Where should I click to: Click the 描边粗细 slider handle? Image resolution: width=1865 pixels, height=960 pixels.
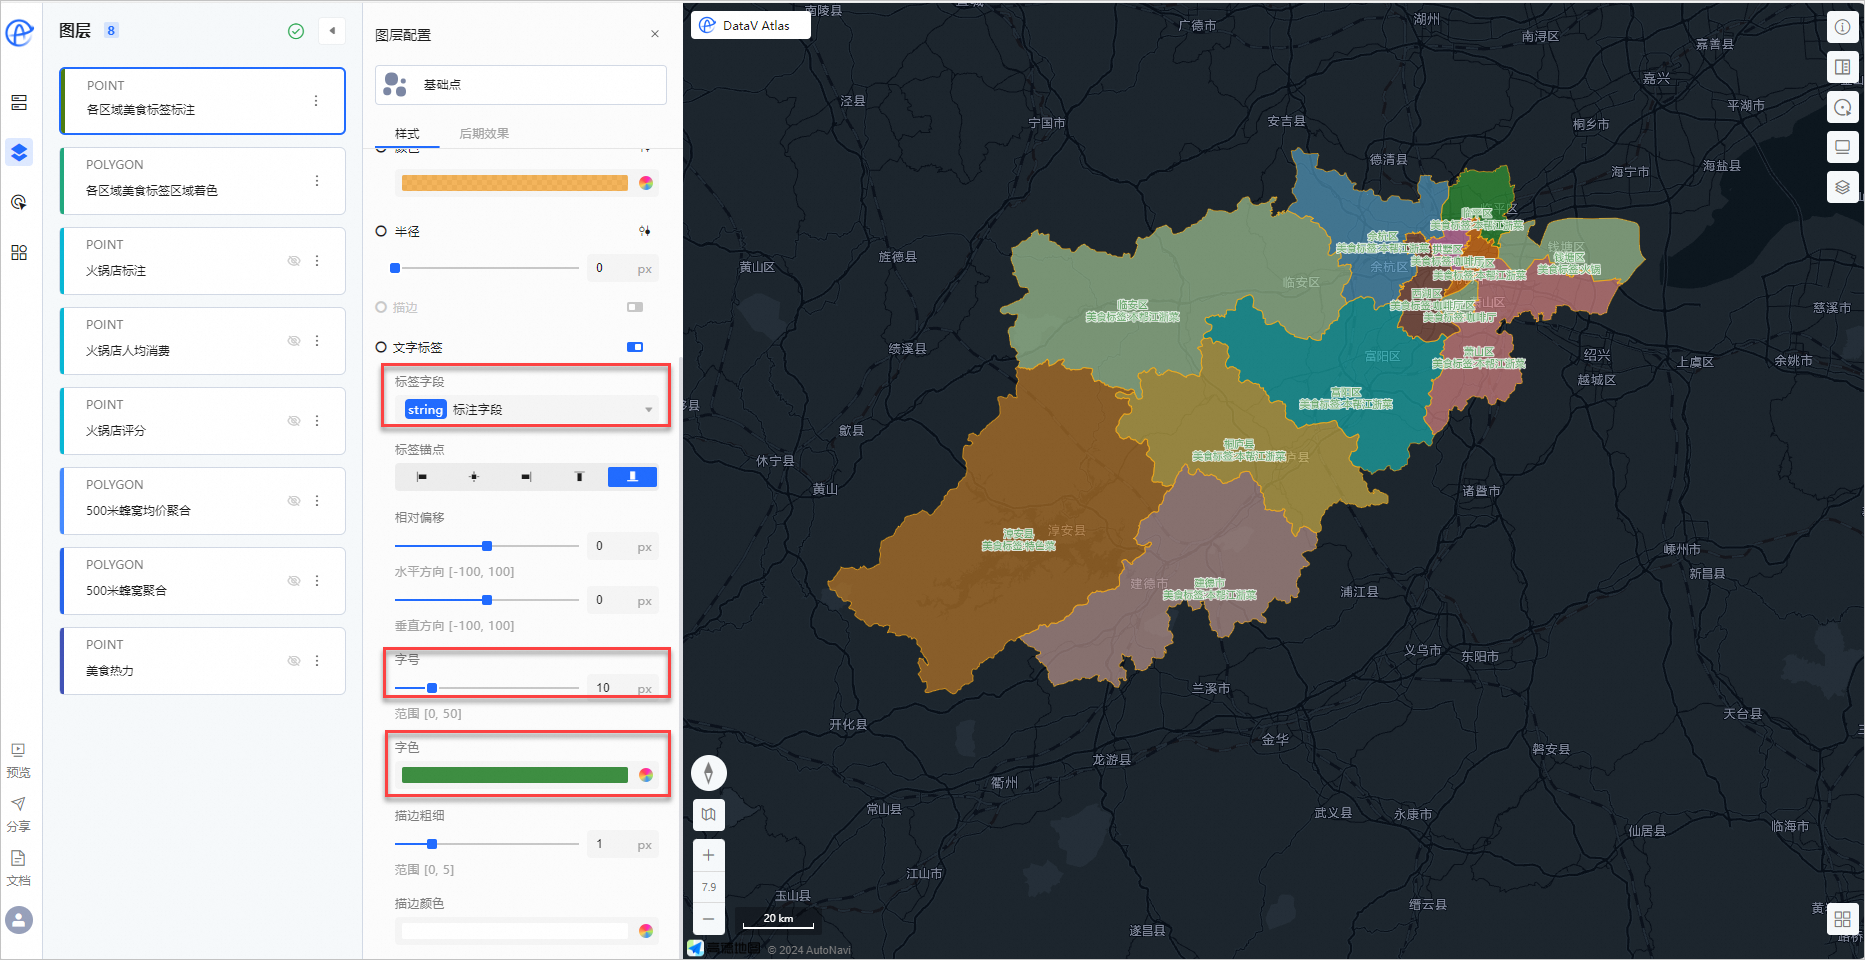[x=432, y=844]
